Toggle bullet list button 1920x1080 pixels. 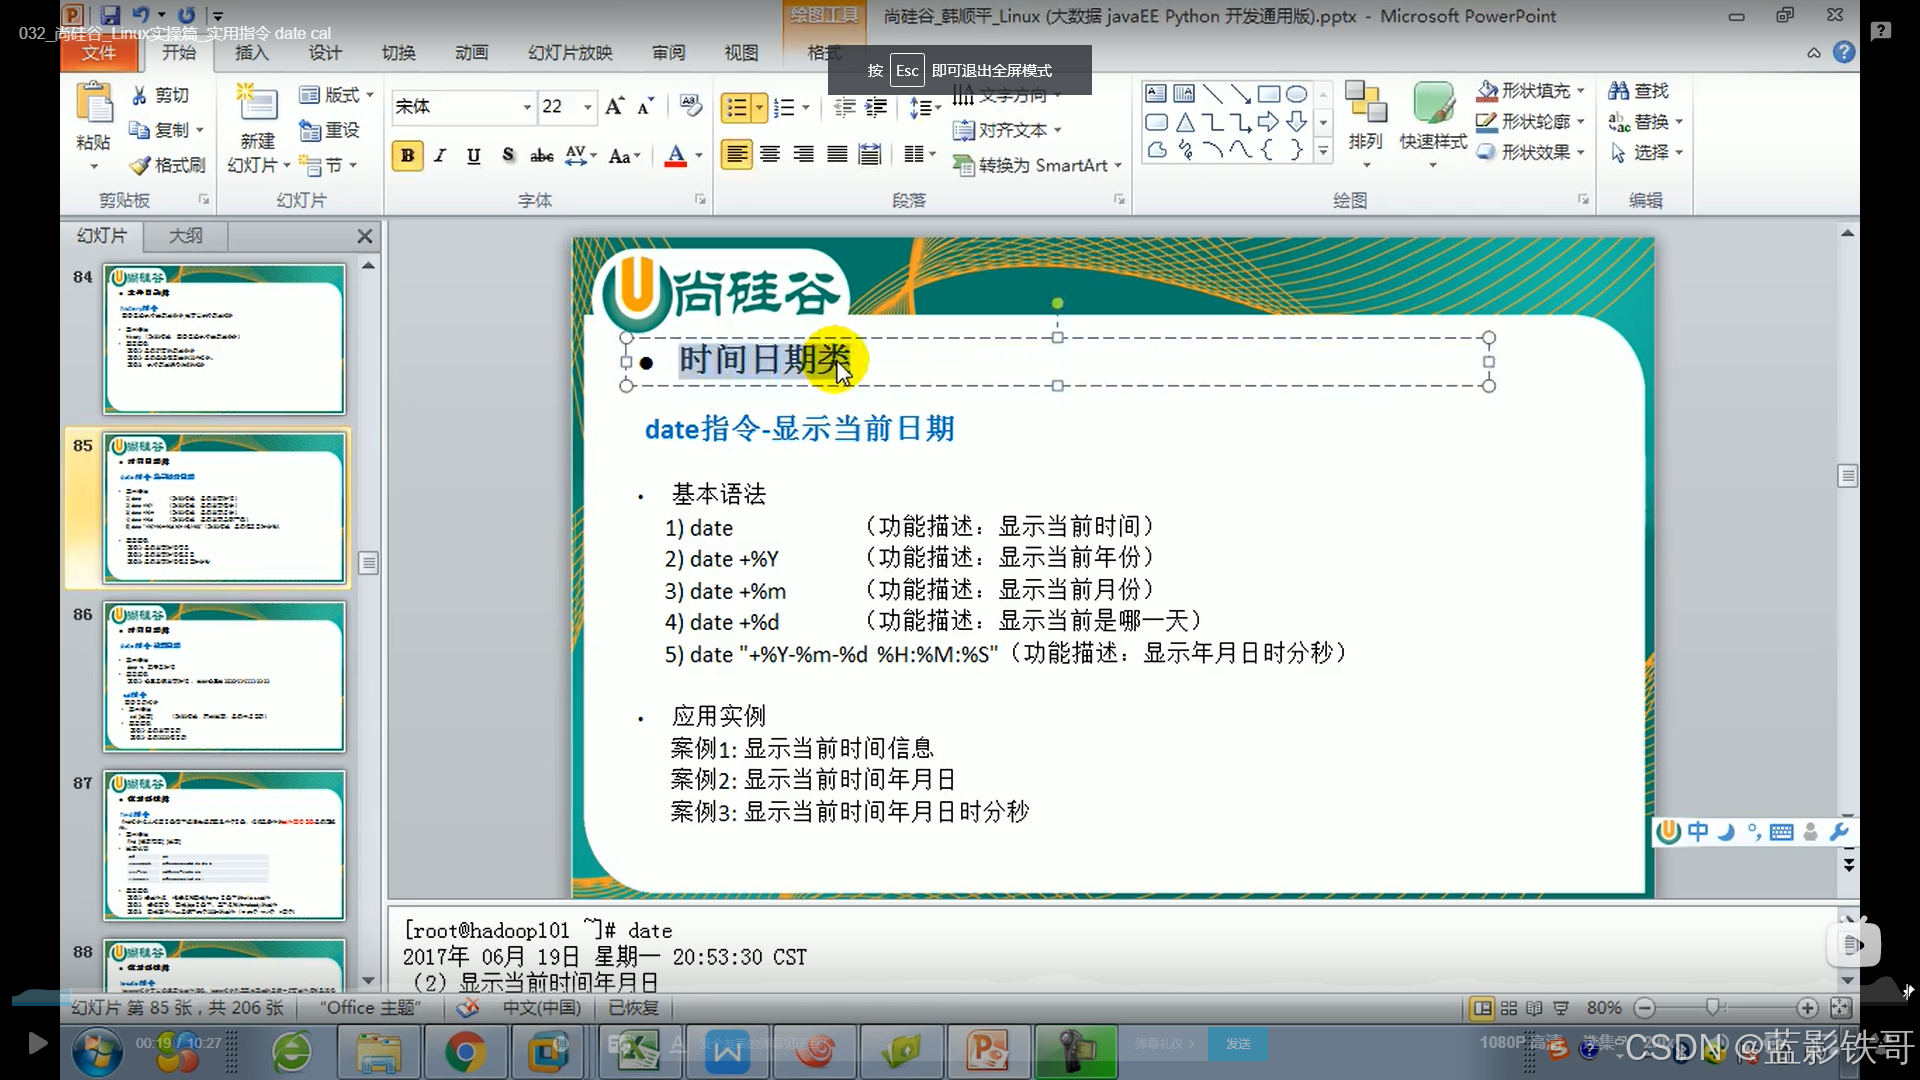click(737, 107)
